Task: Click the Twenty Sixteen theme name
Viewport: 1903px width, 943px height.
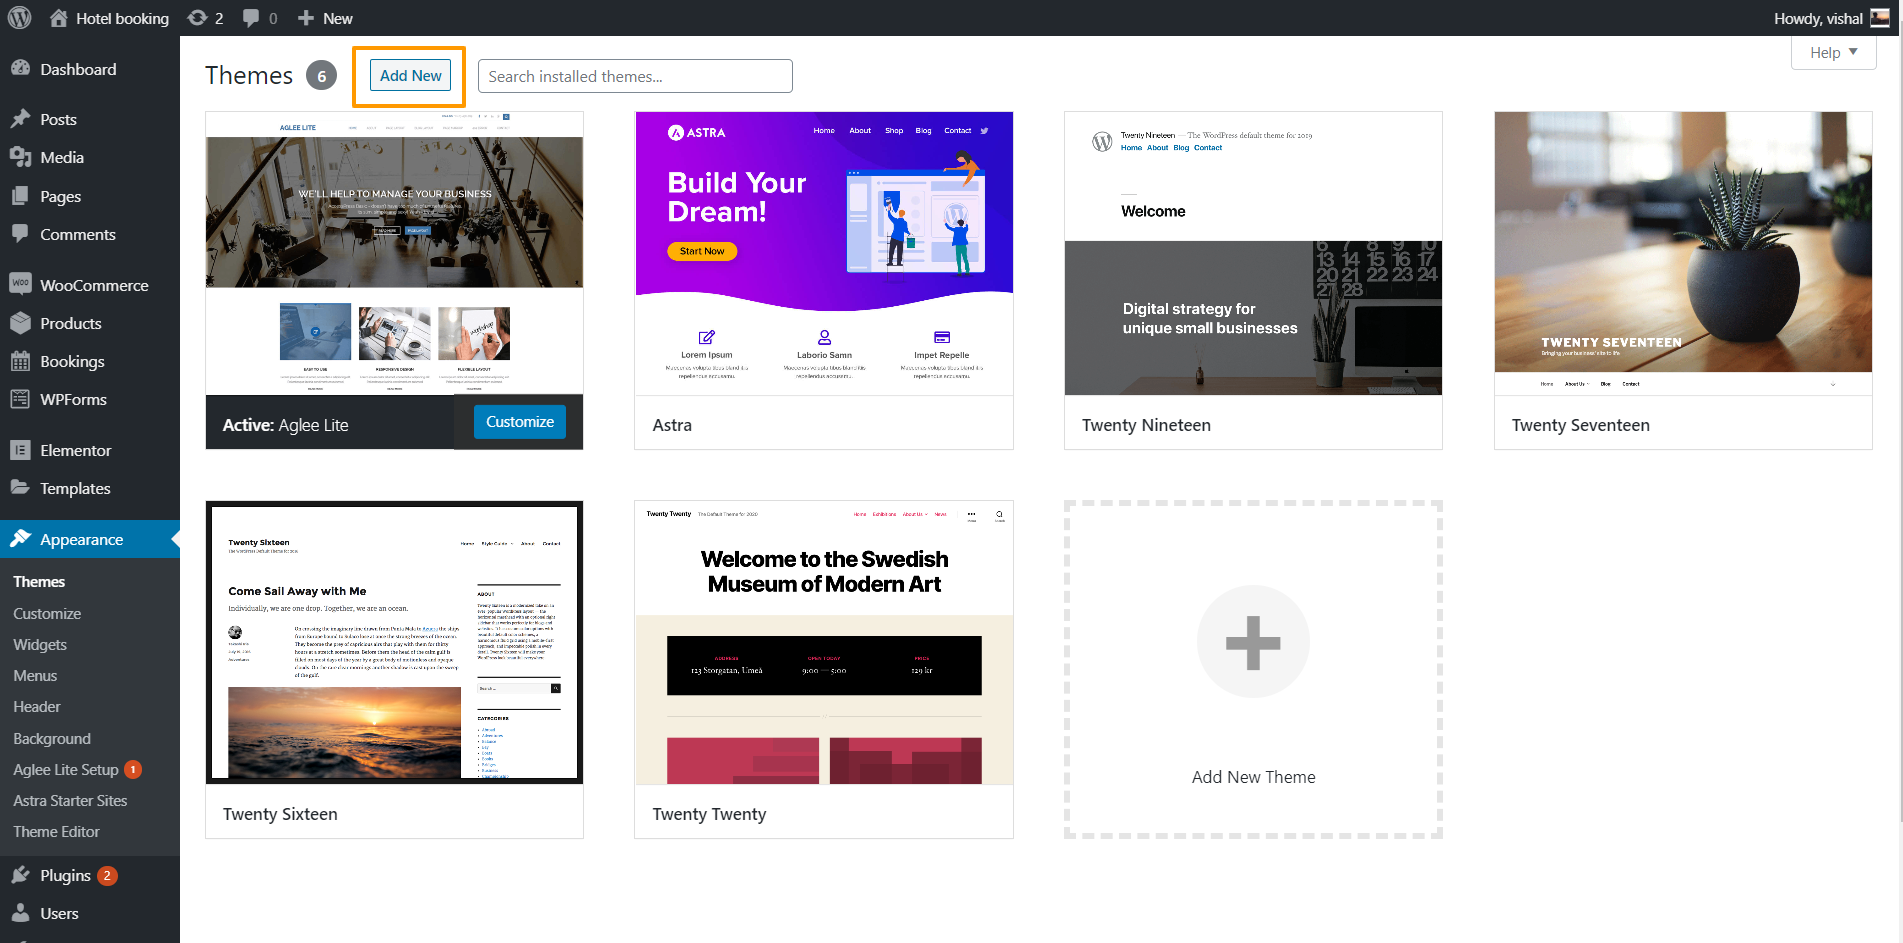Action: [x=280, y=814]
